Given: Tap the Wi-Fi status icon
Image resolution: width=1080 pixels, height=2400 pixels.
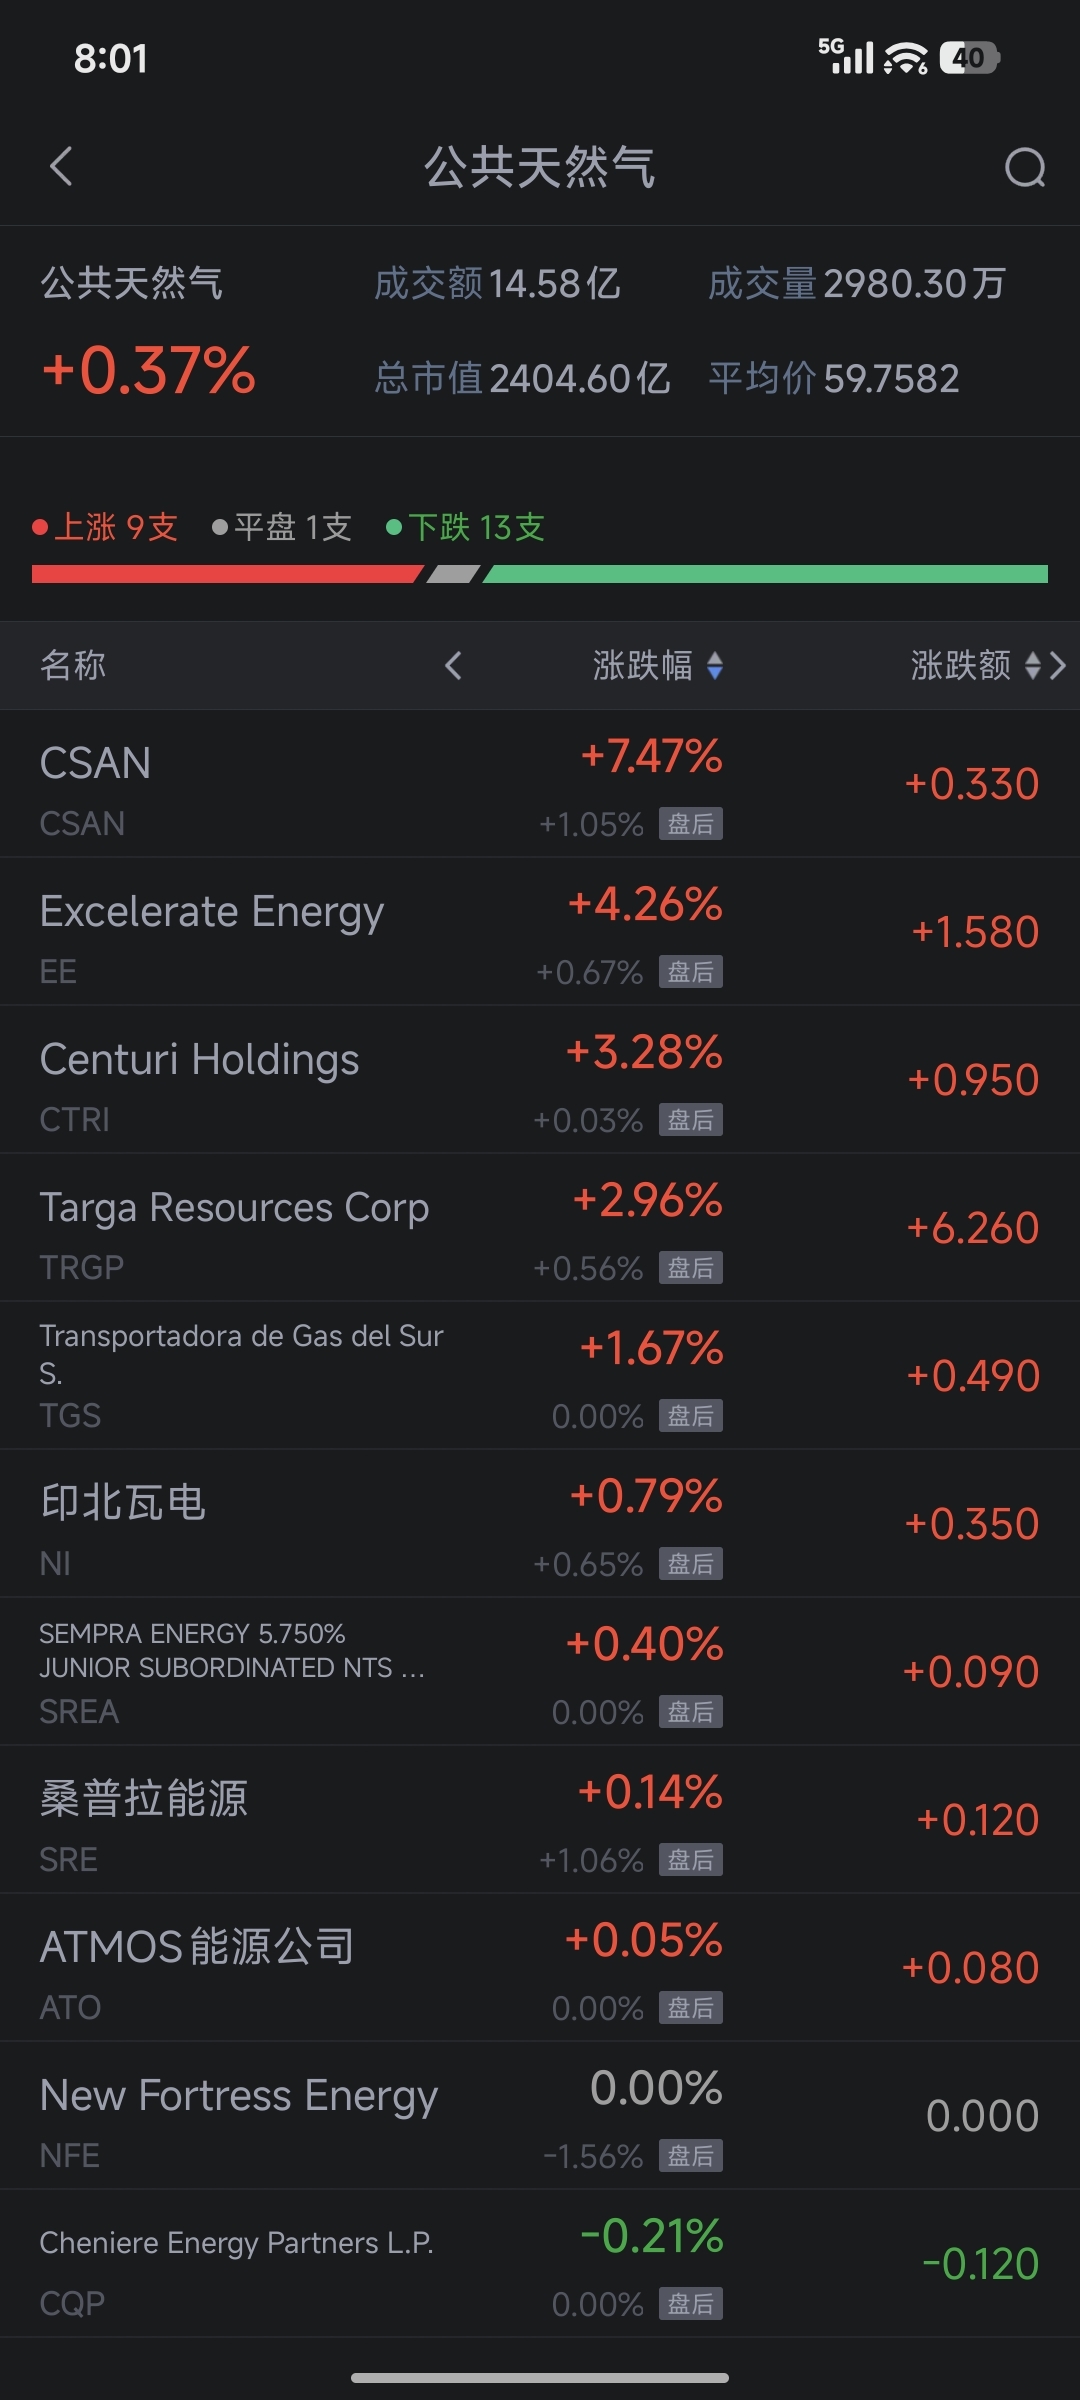Looking at the screenshot, I should click(906, 59).
